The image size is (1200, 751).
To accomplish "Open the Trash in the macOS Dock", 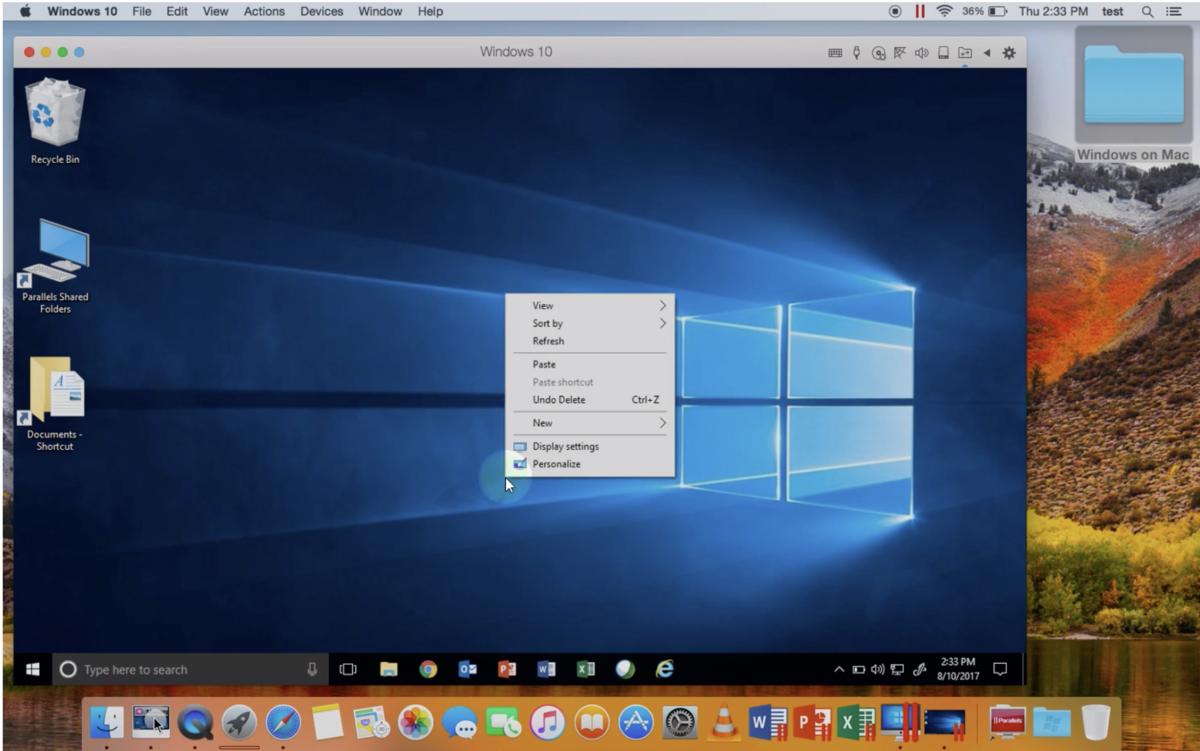I will [1096, 722].
